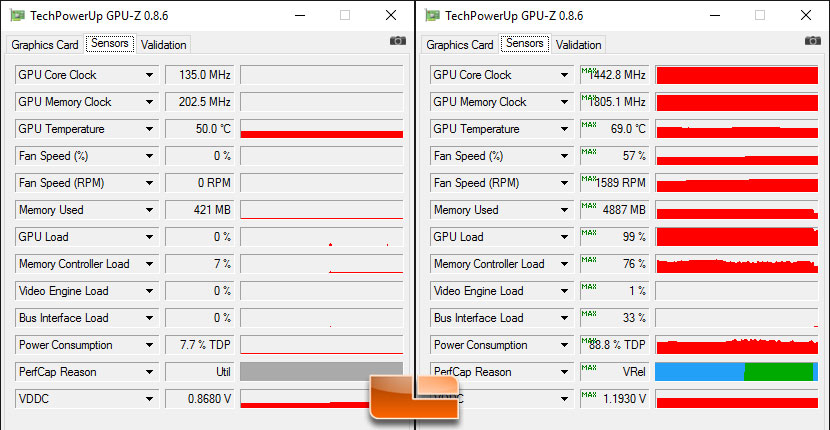Maximize the left GPU-Z window
Image resolution: width=830 pixels, height=430 pixels.
point(345,15)
